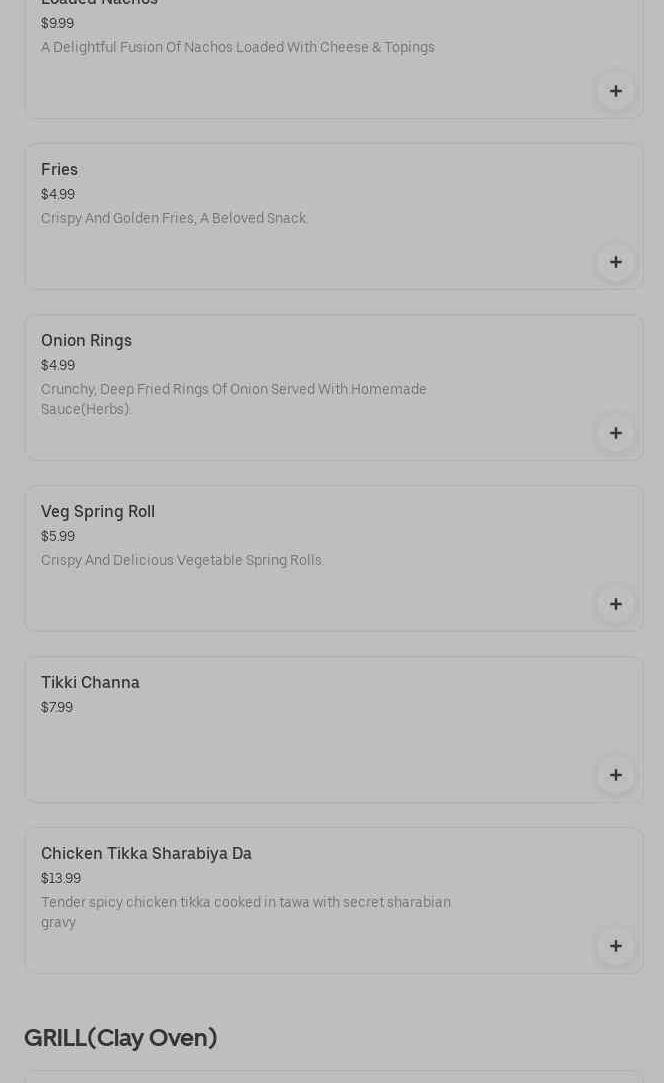The width and height of the screenshot is (664, 1083).
Task: Select the Onion Rings item name
Action: (86, 341)
